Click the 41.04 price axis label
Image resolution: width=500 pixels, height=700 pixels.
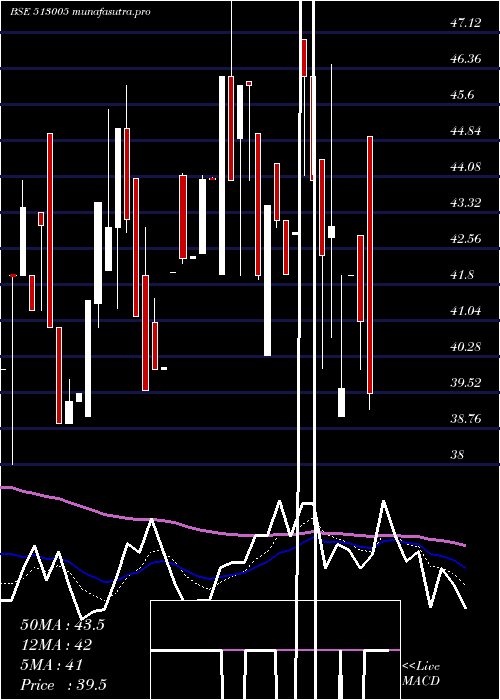pos(466,311)
